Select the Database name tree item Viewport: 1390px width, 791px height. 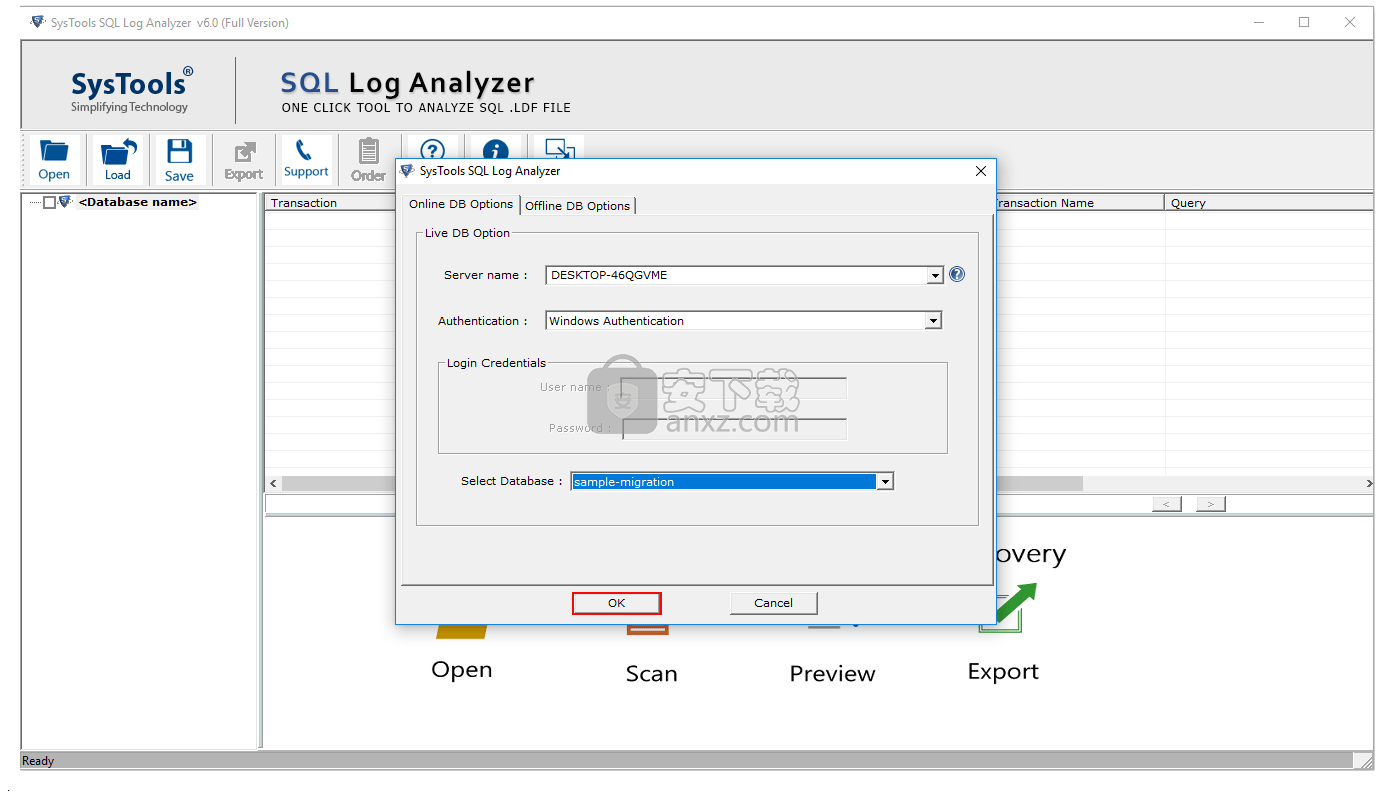pos(138,202)
